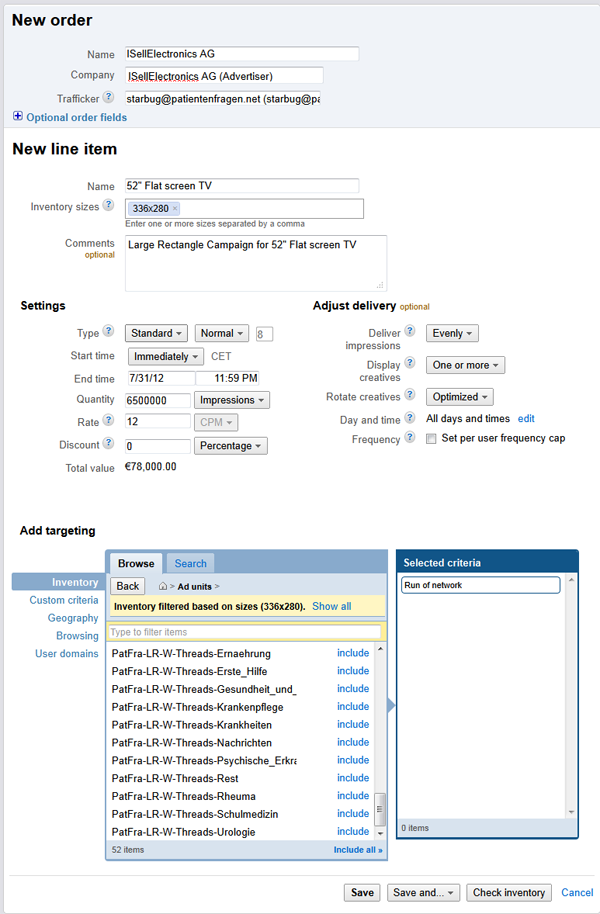The width and height of the screenshot is (600, 914).
Task: Include PatFra-LR-W-Threads-Urologie ad unit
Action: [353, 831]
